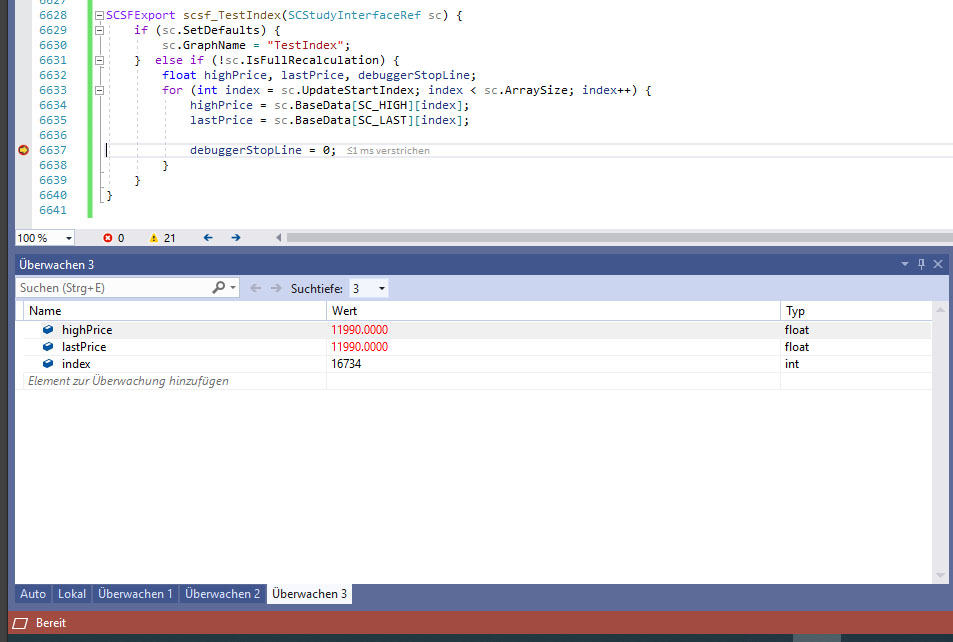Navigate to next issue with right arrow

coord(236,238)
